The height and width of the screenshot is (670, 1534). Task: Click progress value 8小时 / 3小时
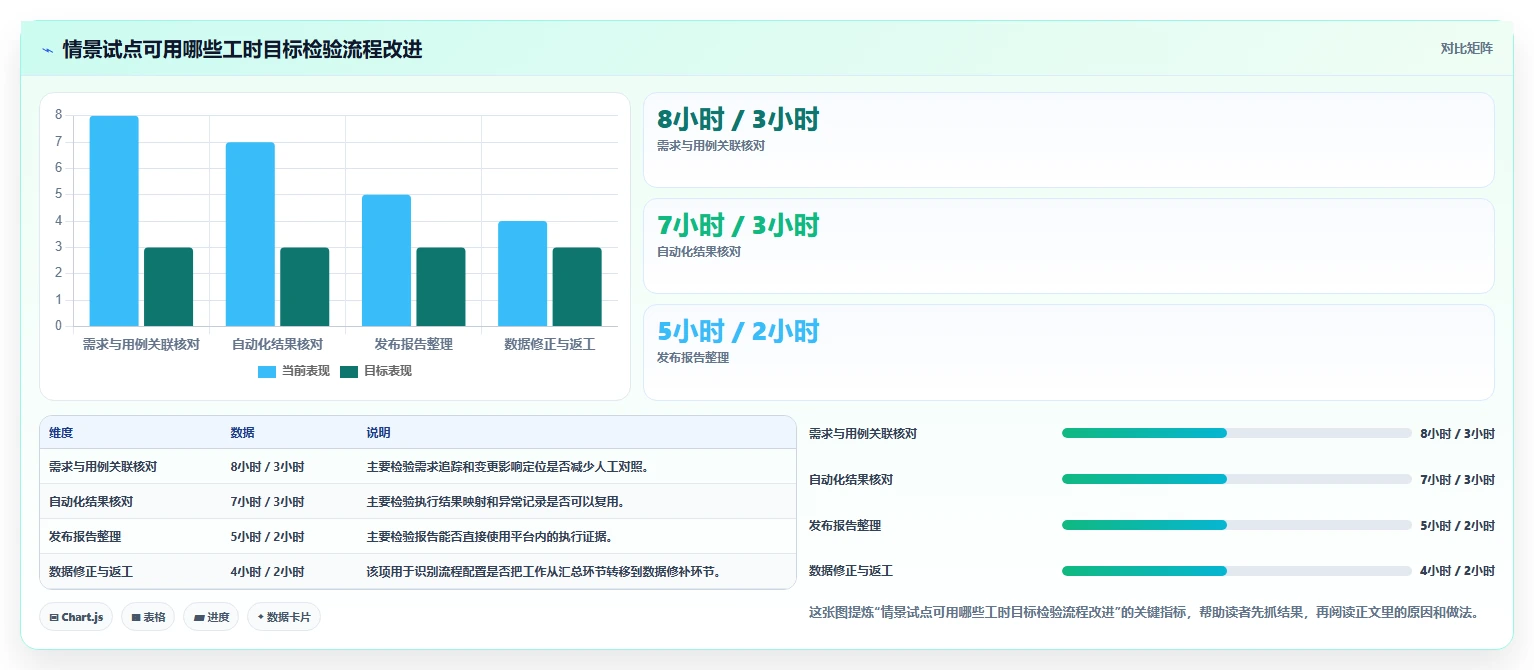tap(1457, 434)
